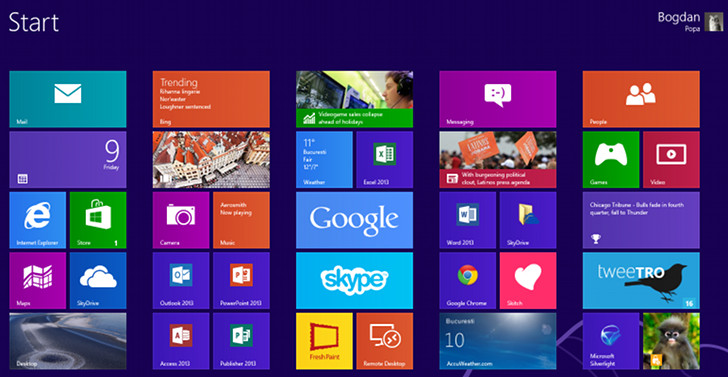728x377 pixels.
Task: Open the AccuWeather.com tile
Action: pyautogui.click(x=498, y=341)
